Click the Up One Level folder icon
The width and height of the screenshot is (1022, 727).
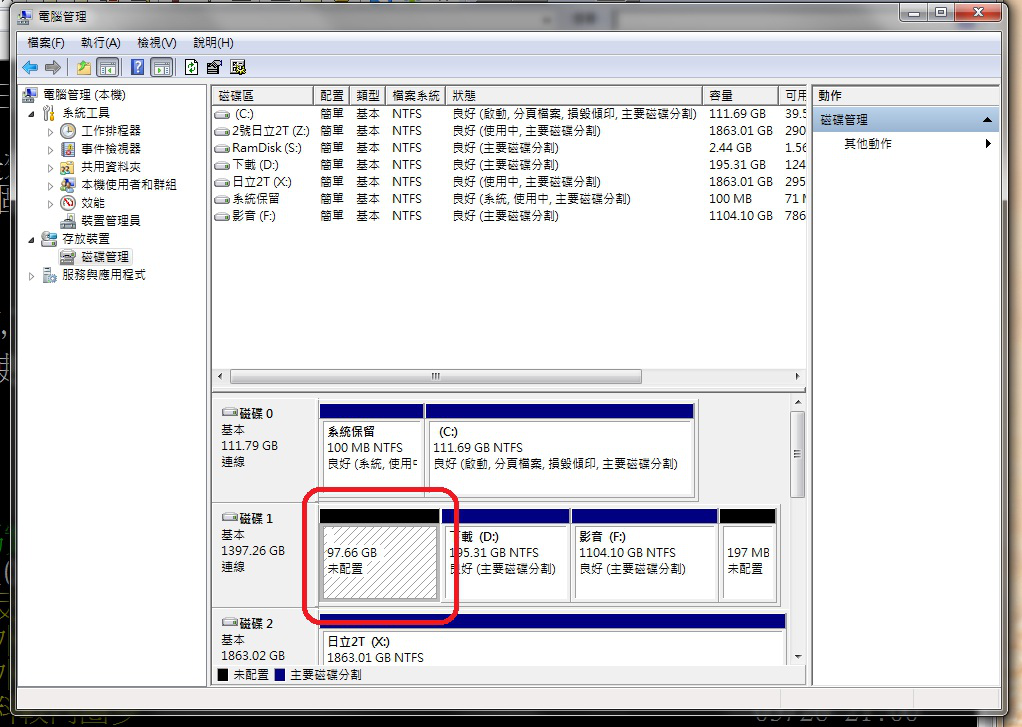(83, 67)
